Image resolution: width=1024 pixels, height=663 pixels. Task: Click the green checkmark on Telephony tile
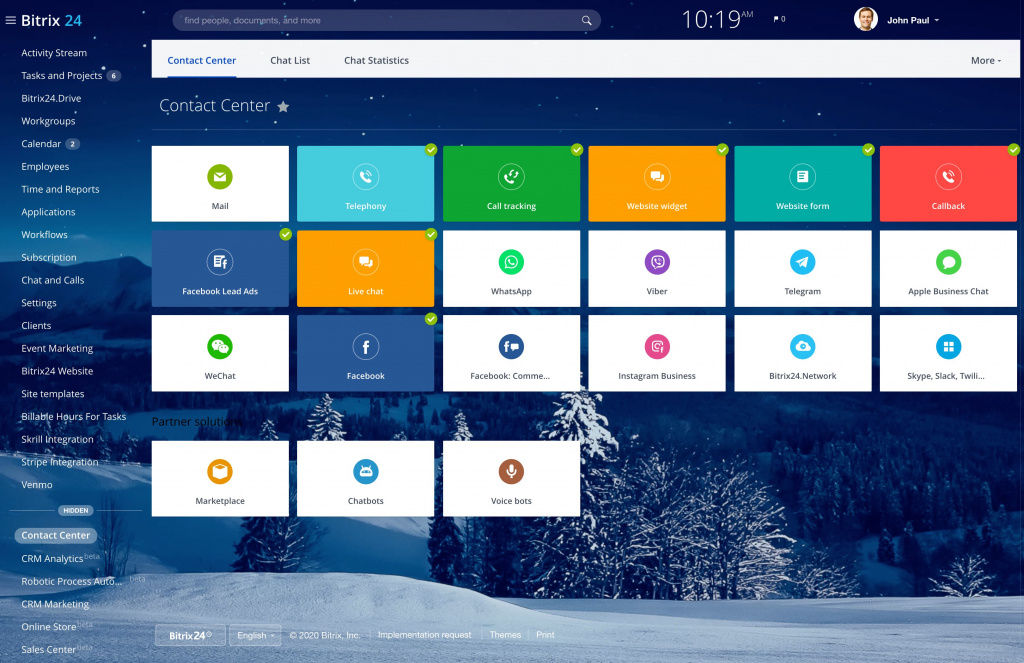click(431, 149)
